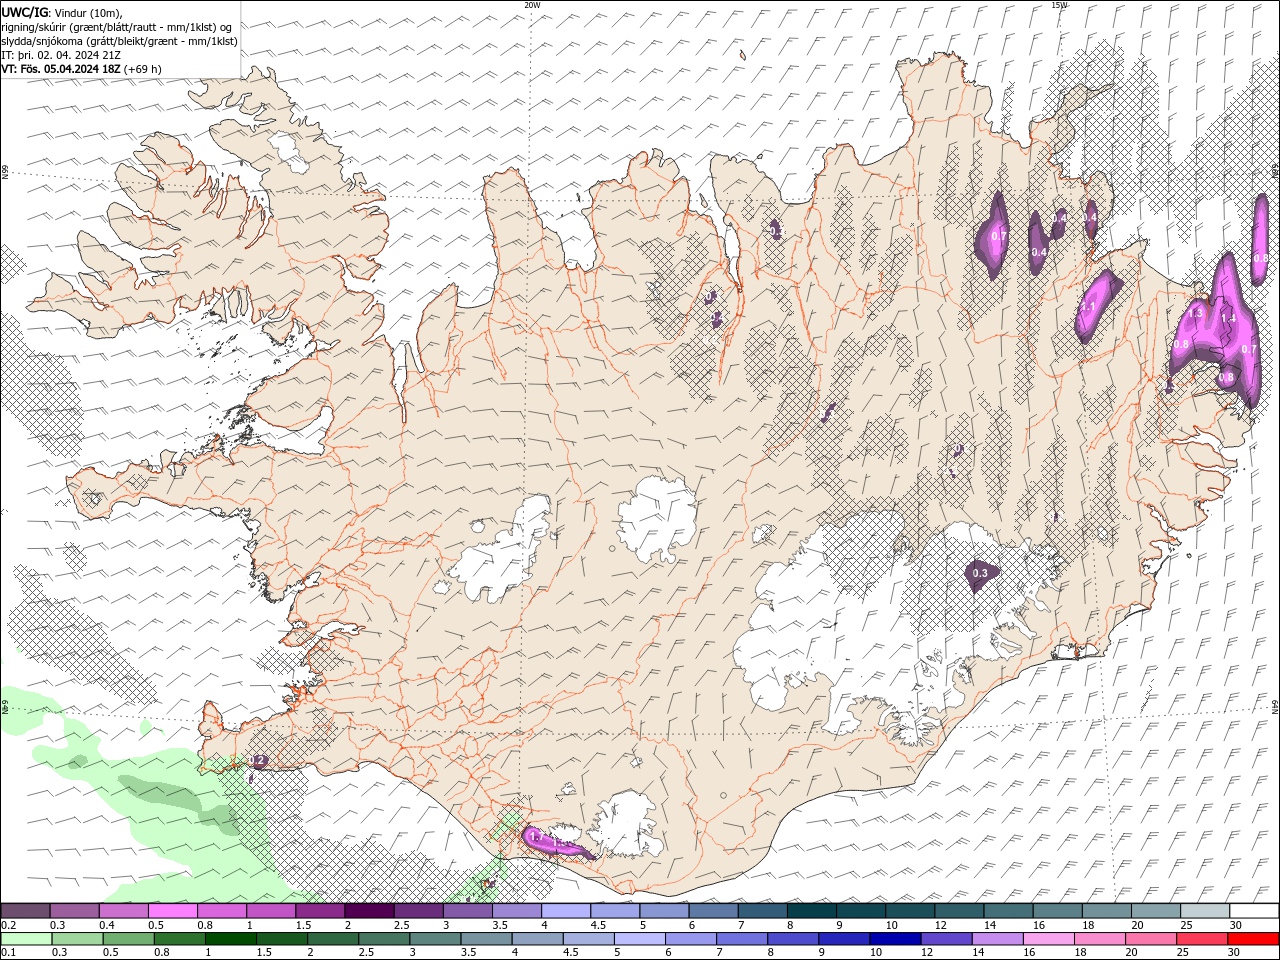Click the 1.3 snowfall value on east coast
The height and width of the screenshot is (960, 1280).
pyautogui.click(x=1195, y=313)
